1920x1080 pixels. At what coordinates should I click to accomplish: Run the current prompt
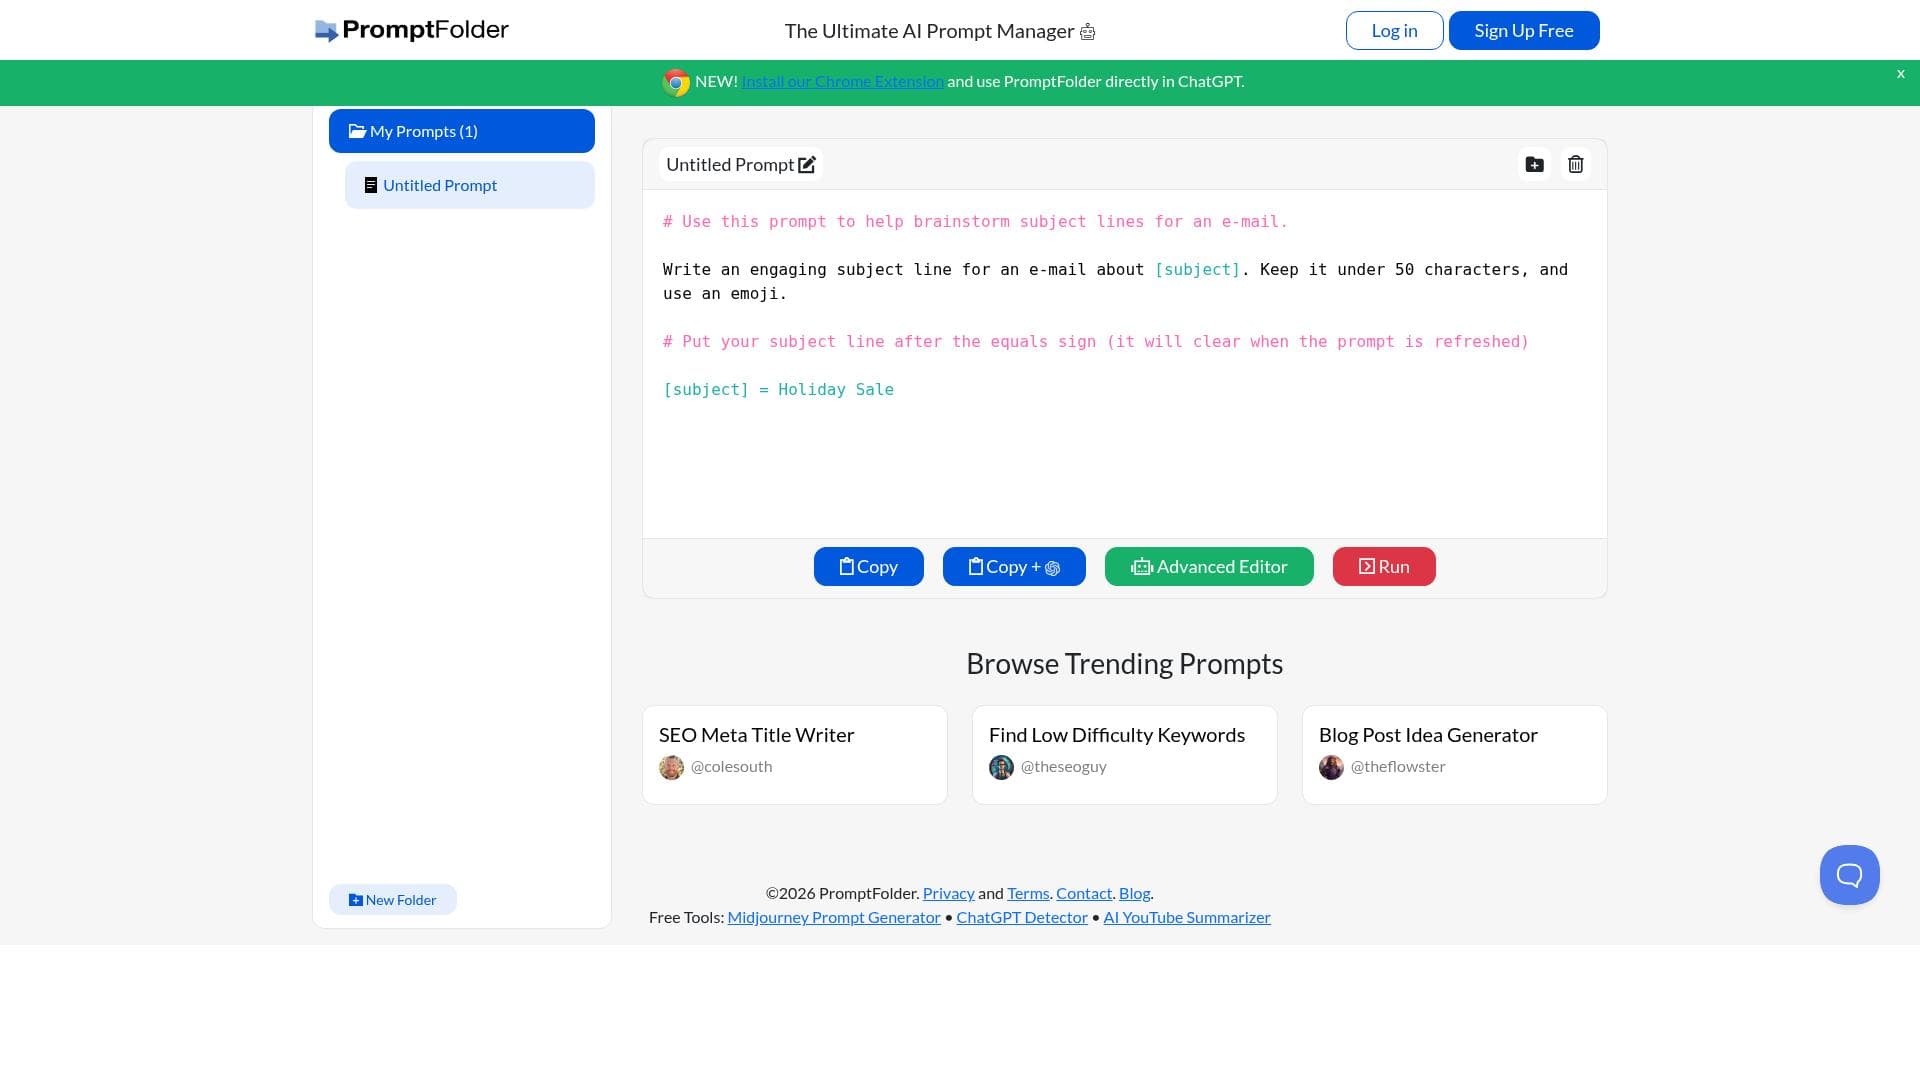coord(1383,567)
